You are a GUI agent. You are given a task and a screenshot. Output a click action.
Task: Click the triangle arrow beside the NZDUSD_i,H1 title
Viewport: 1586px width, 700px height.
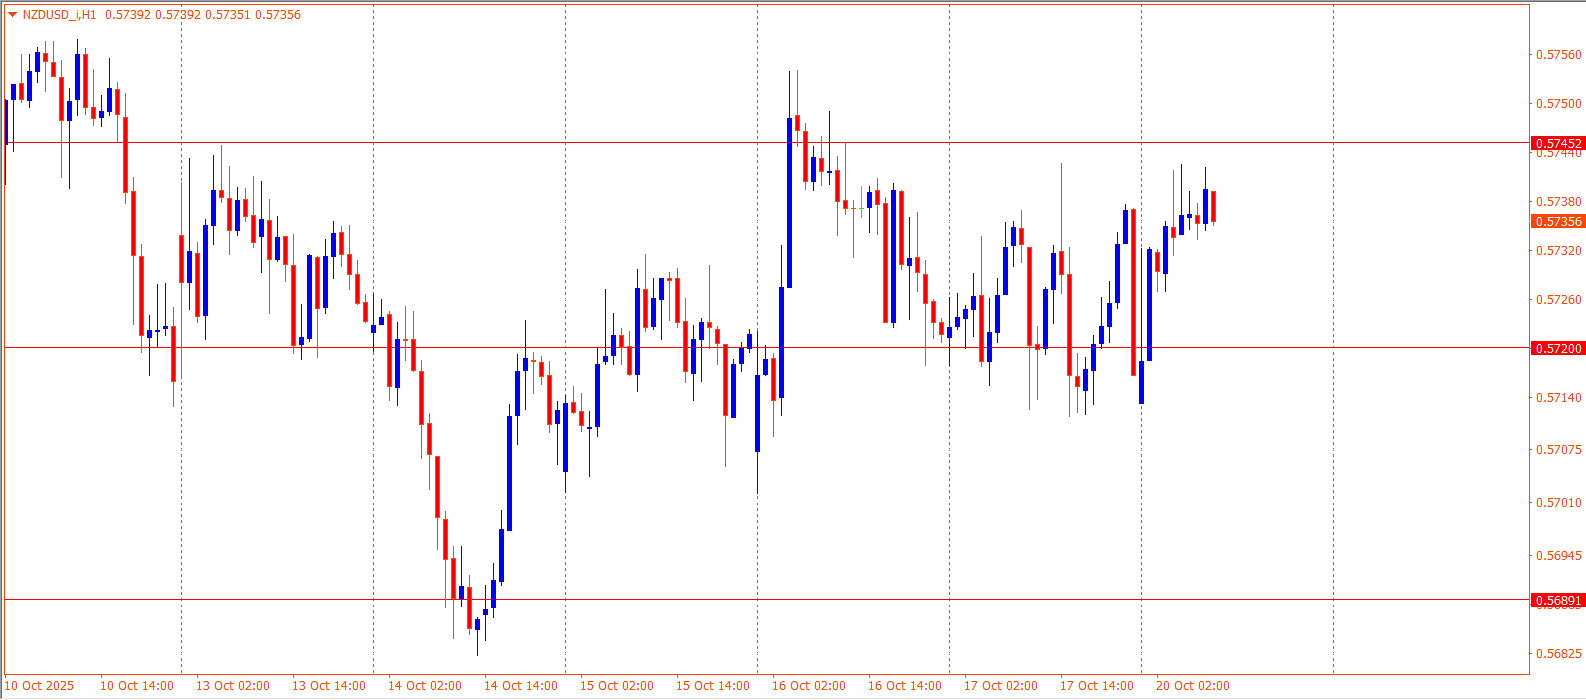12,15
